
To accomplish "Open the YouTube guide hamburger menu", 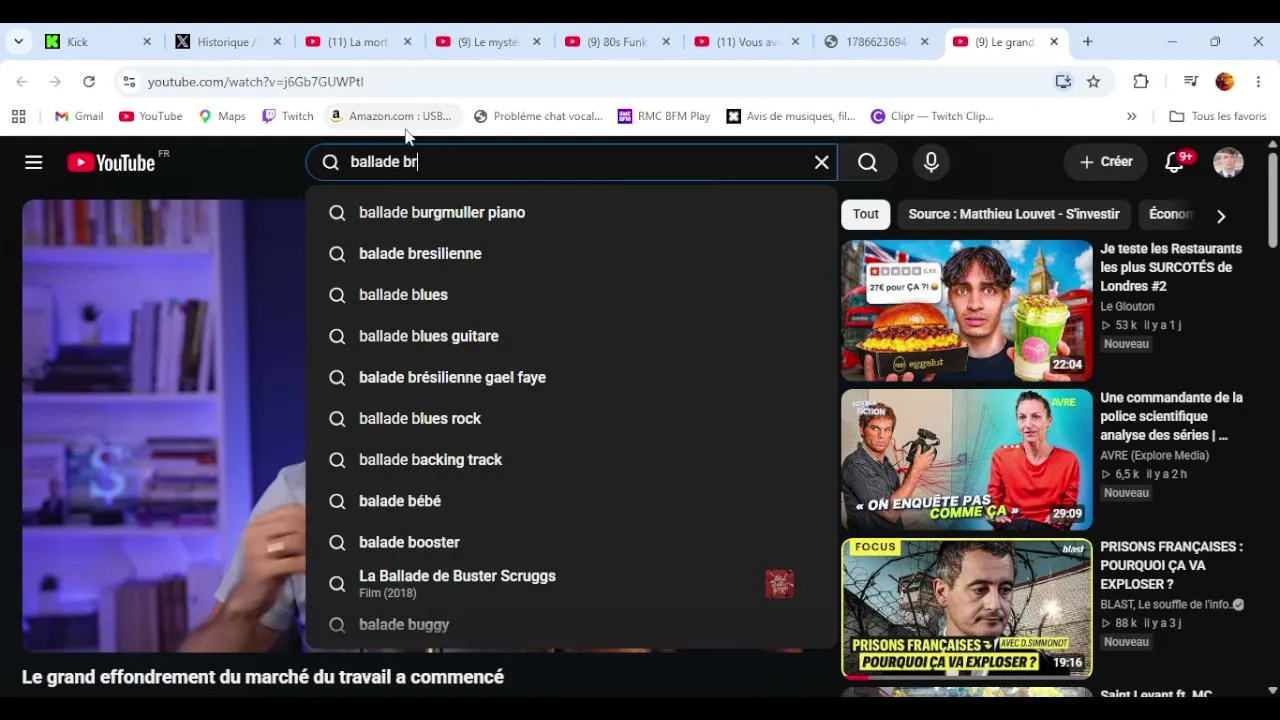I will point(34,162).
